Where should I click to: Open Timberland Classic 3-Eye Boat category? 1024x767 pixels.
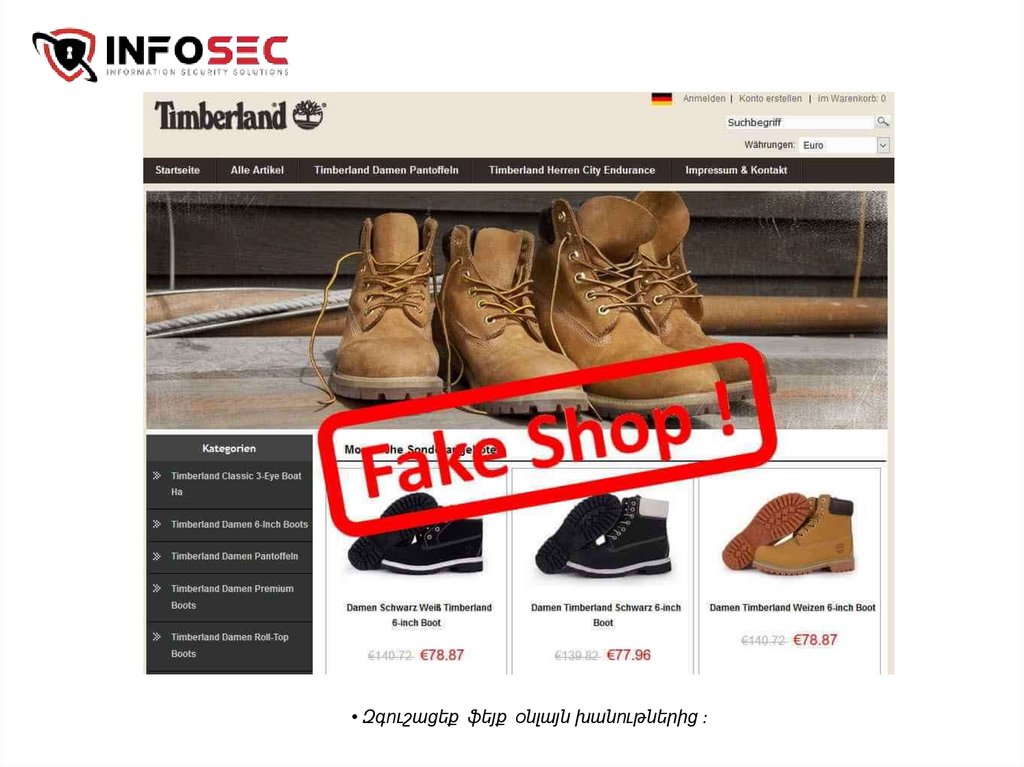pyautogui.click(x=236, y=484)
